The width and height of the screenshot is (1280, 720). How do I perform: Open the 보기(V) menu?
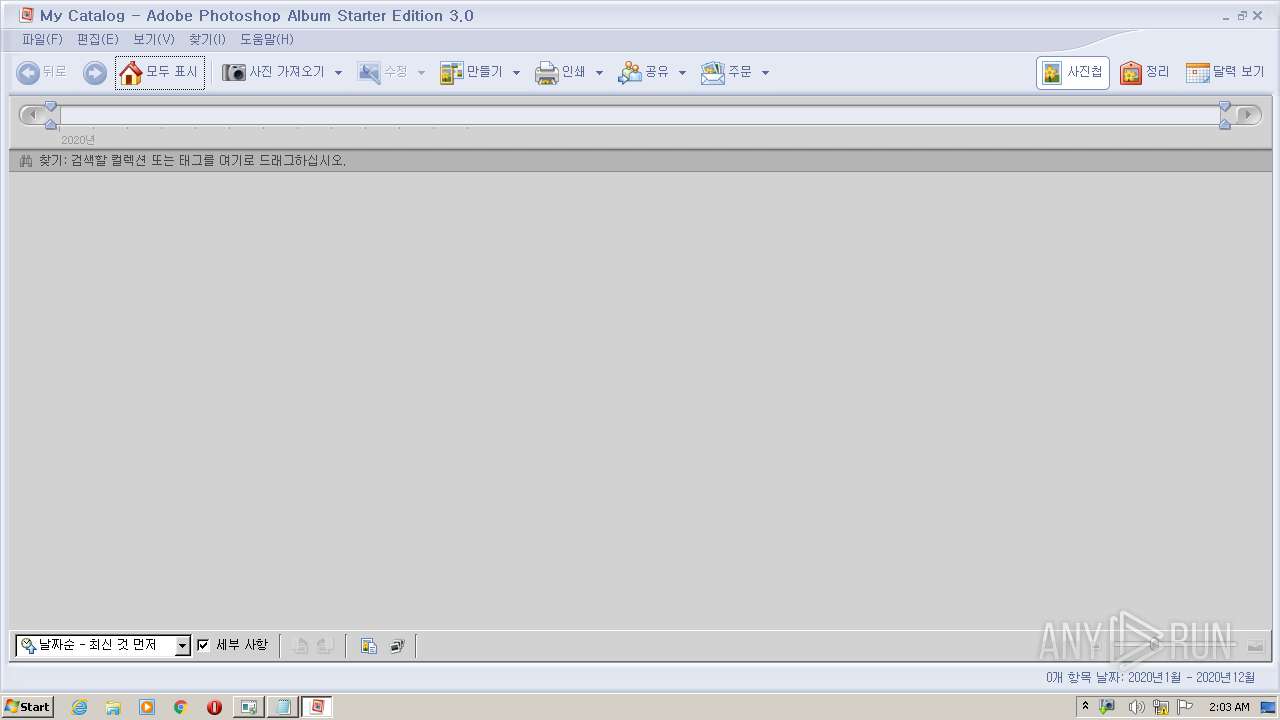coord(154,39)
